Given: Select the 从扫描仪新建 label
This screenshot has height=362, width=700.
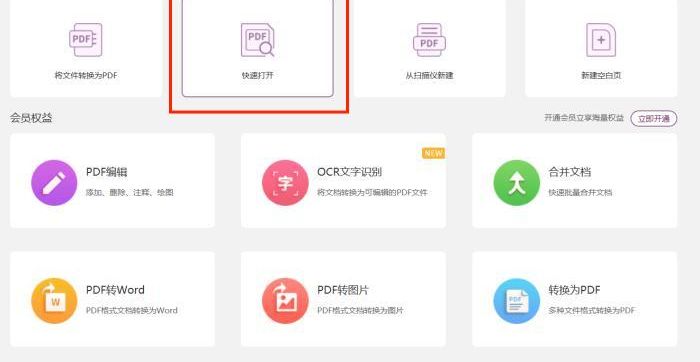Looking at the screenshot, I should tap(429, 75).
